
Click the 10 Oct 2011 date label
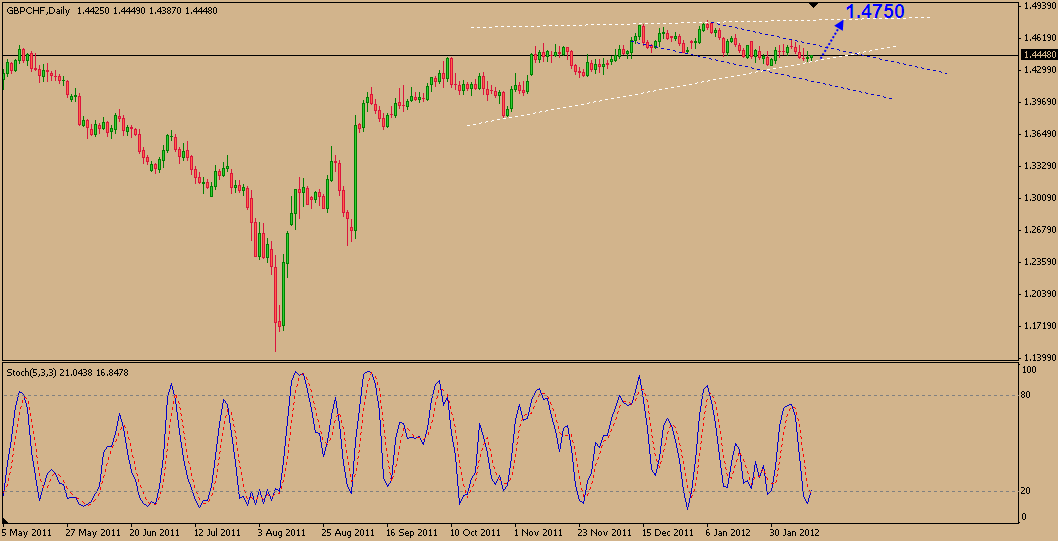474,530
